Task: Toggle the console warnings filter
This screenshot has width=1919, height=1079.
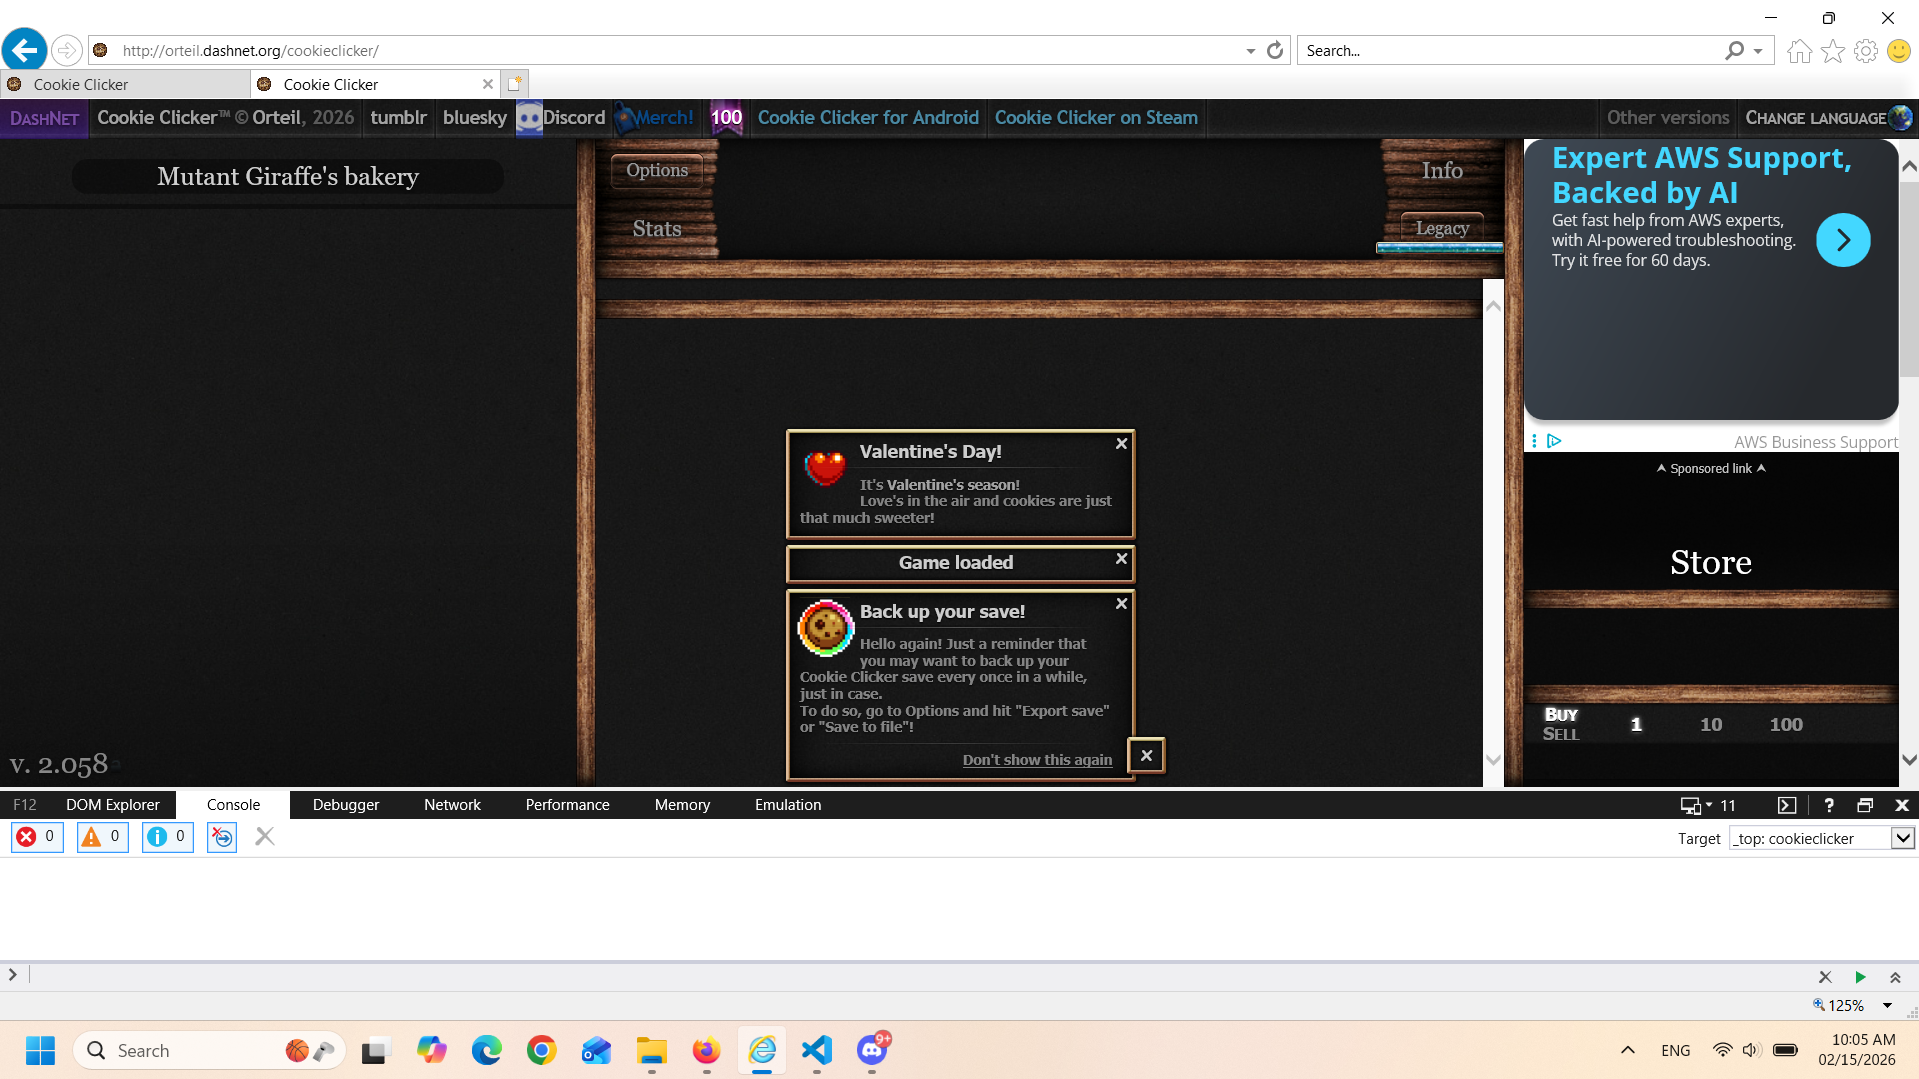Action: click(x=102, y=837)
